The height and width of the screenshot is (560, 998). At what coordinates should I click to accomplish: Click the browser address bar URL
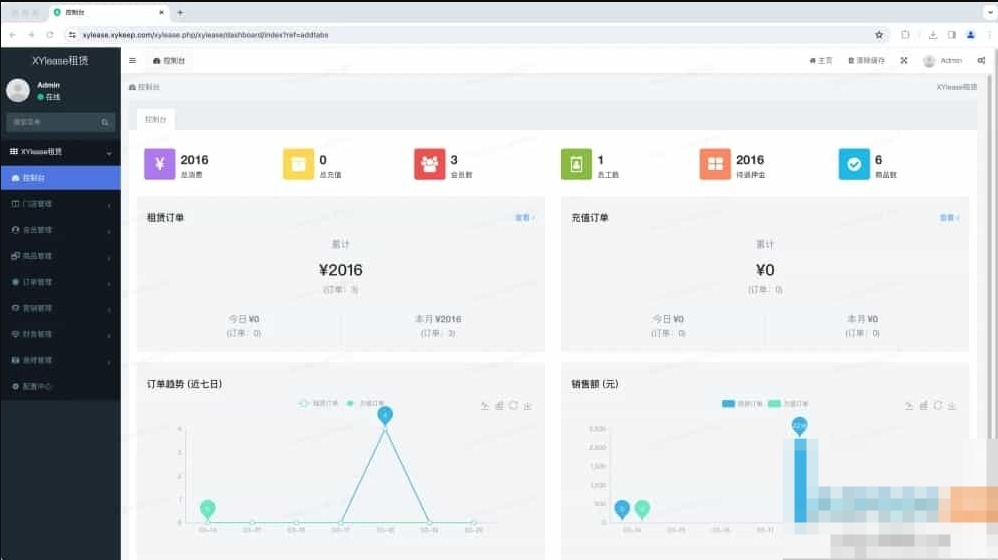206,35
